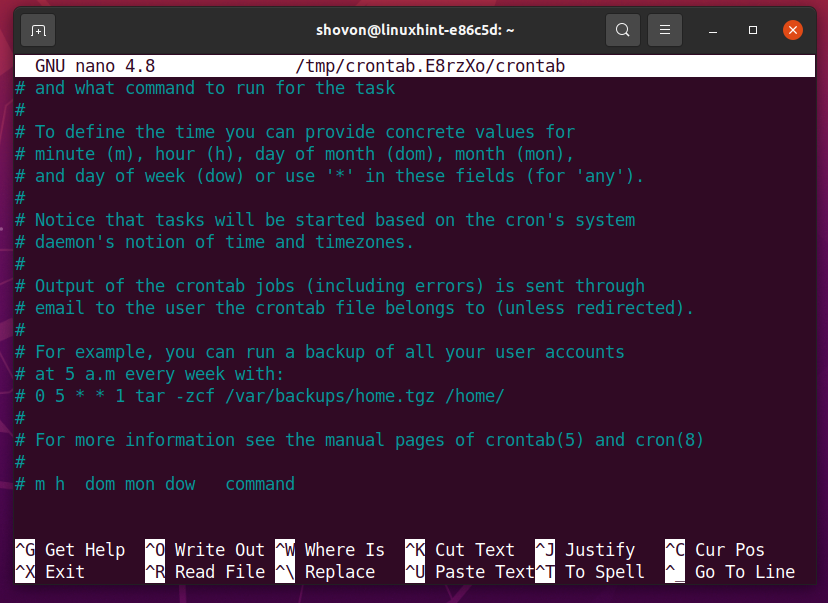Image resolution: width=828 pixels, height=603 pixels.
Task: Click the ^K Cut Text shortcut
Action: point(460,550)
